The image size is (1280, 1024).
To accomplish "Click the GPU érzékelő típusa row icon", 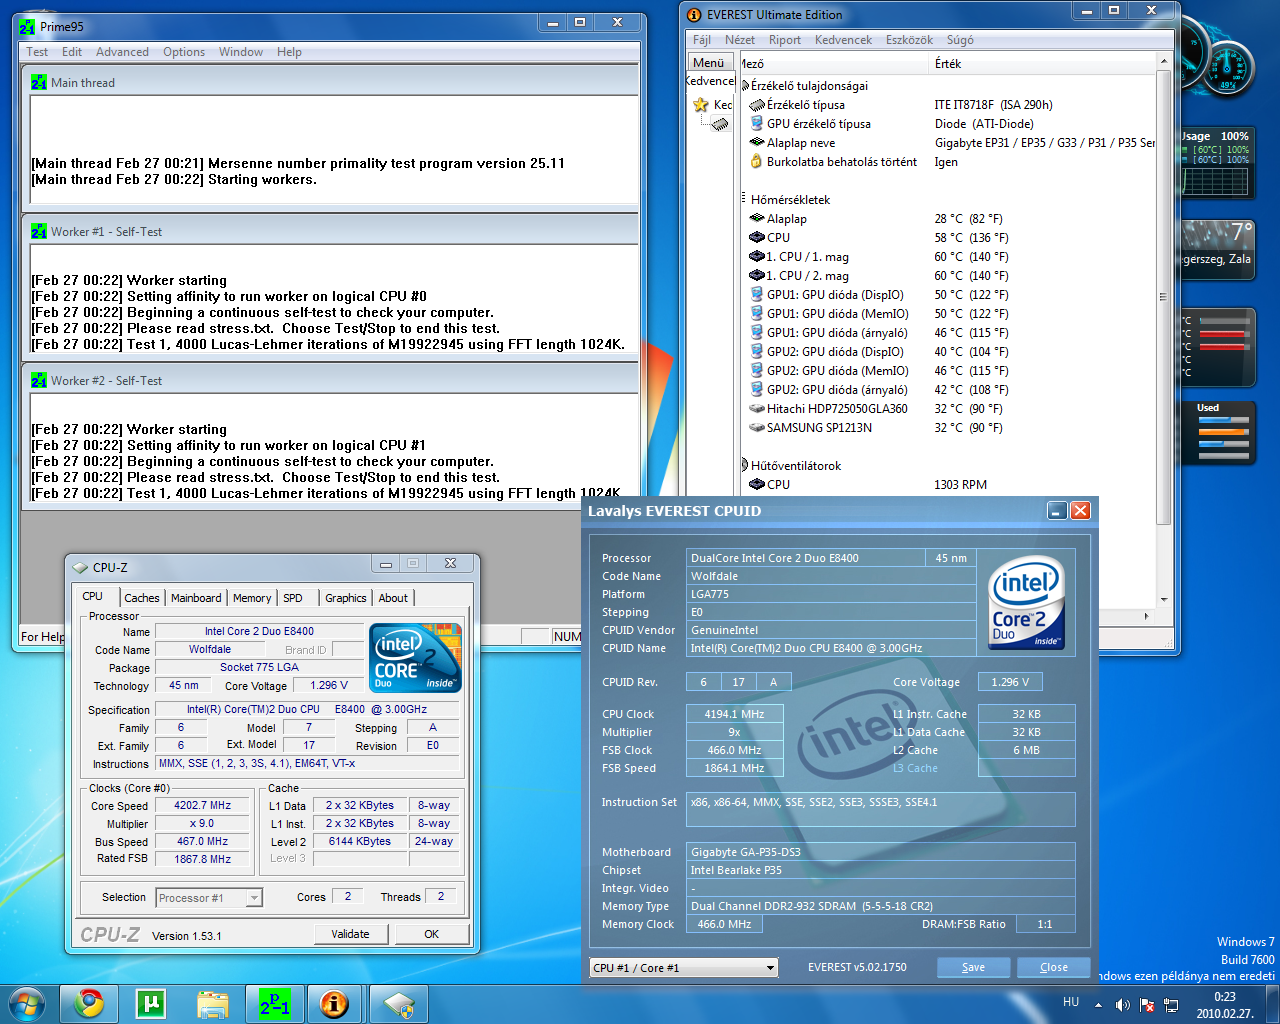I will tap(757, 124).
